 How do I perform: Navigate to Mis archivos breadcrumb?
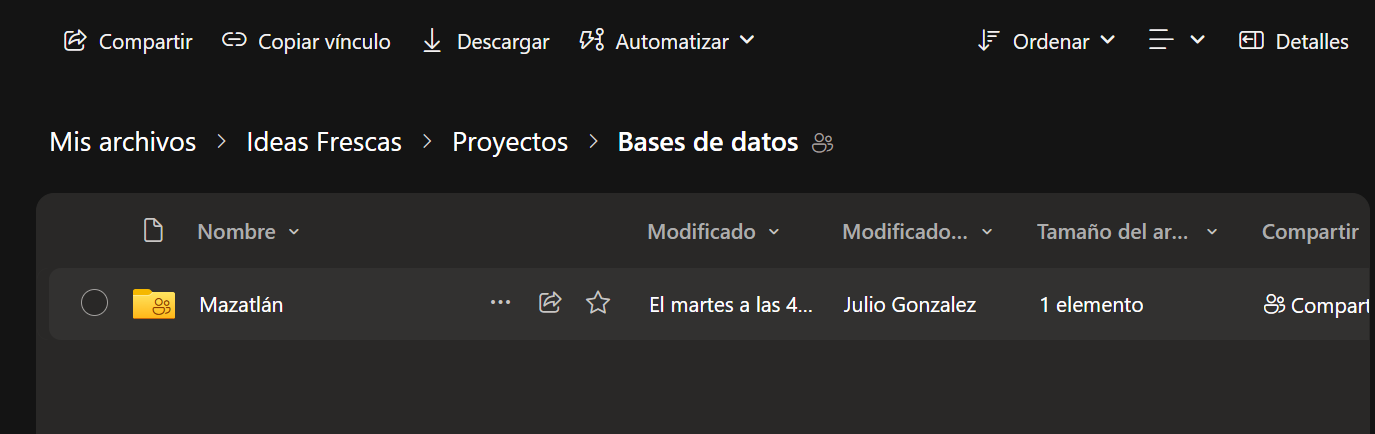tap(122, 142)
